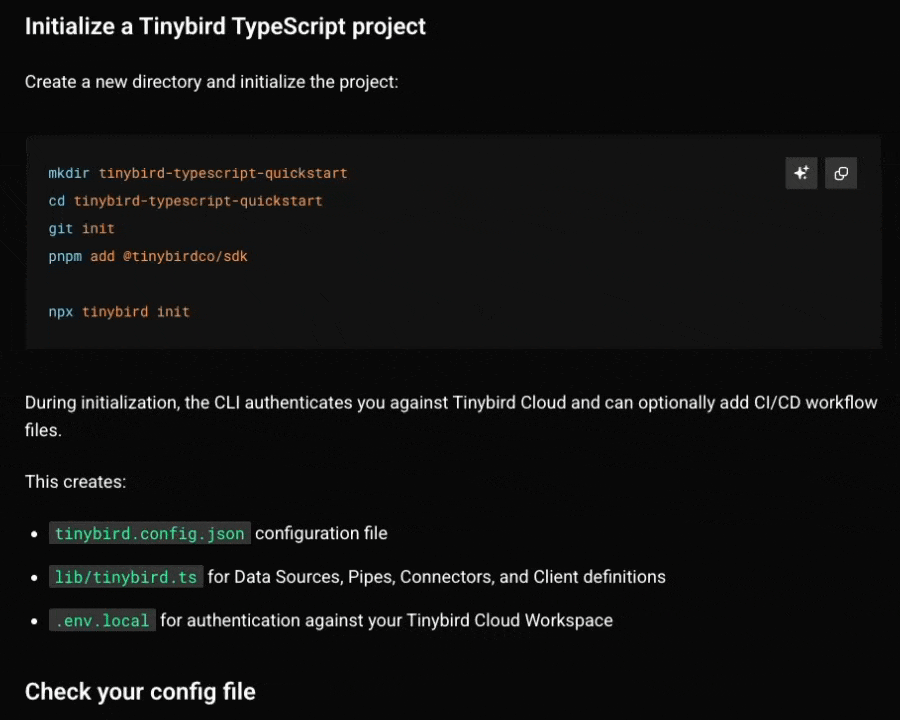900x720 pixels.
Task: Click the 'cd tinybird-typescript-quickstart' code line
Action: (x=185, y=201)
